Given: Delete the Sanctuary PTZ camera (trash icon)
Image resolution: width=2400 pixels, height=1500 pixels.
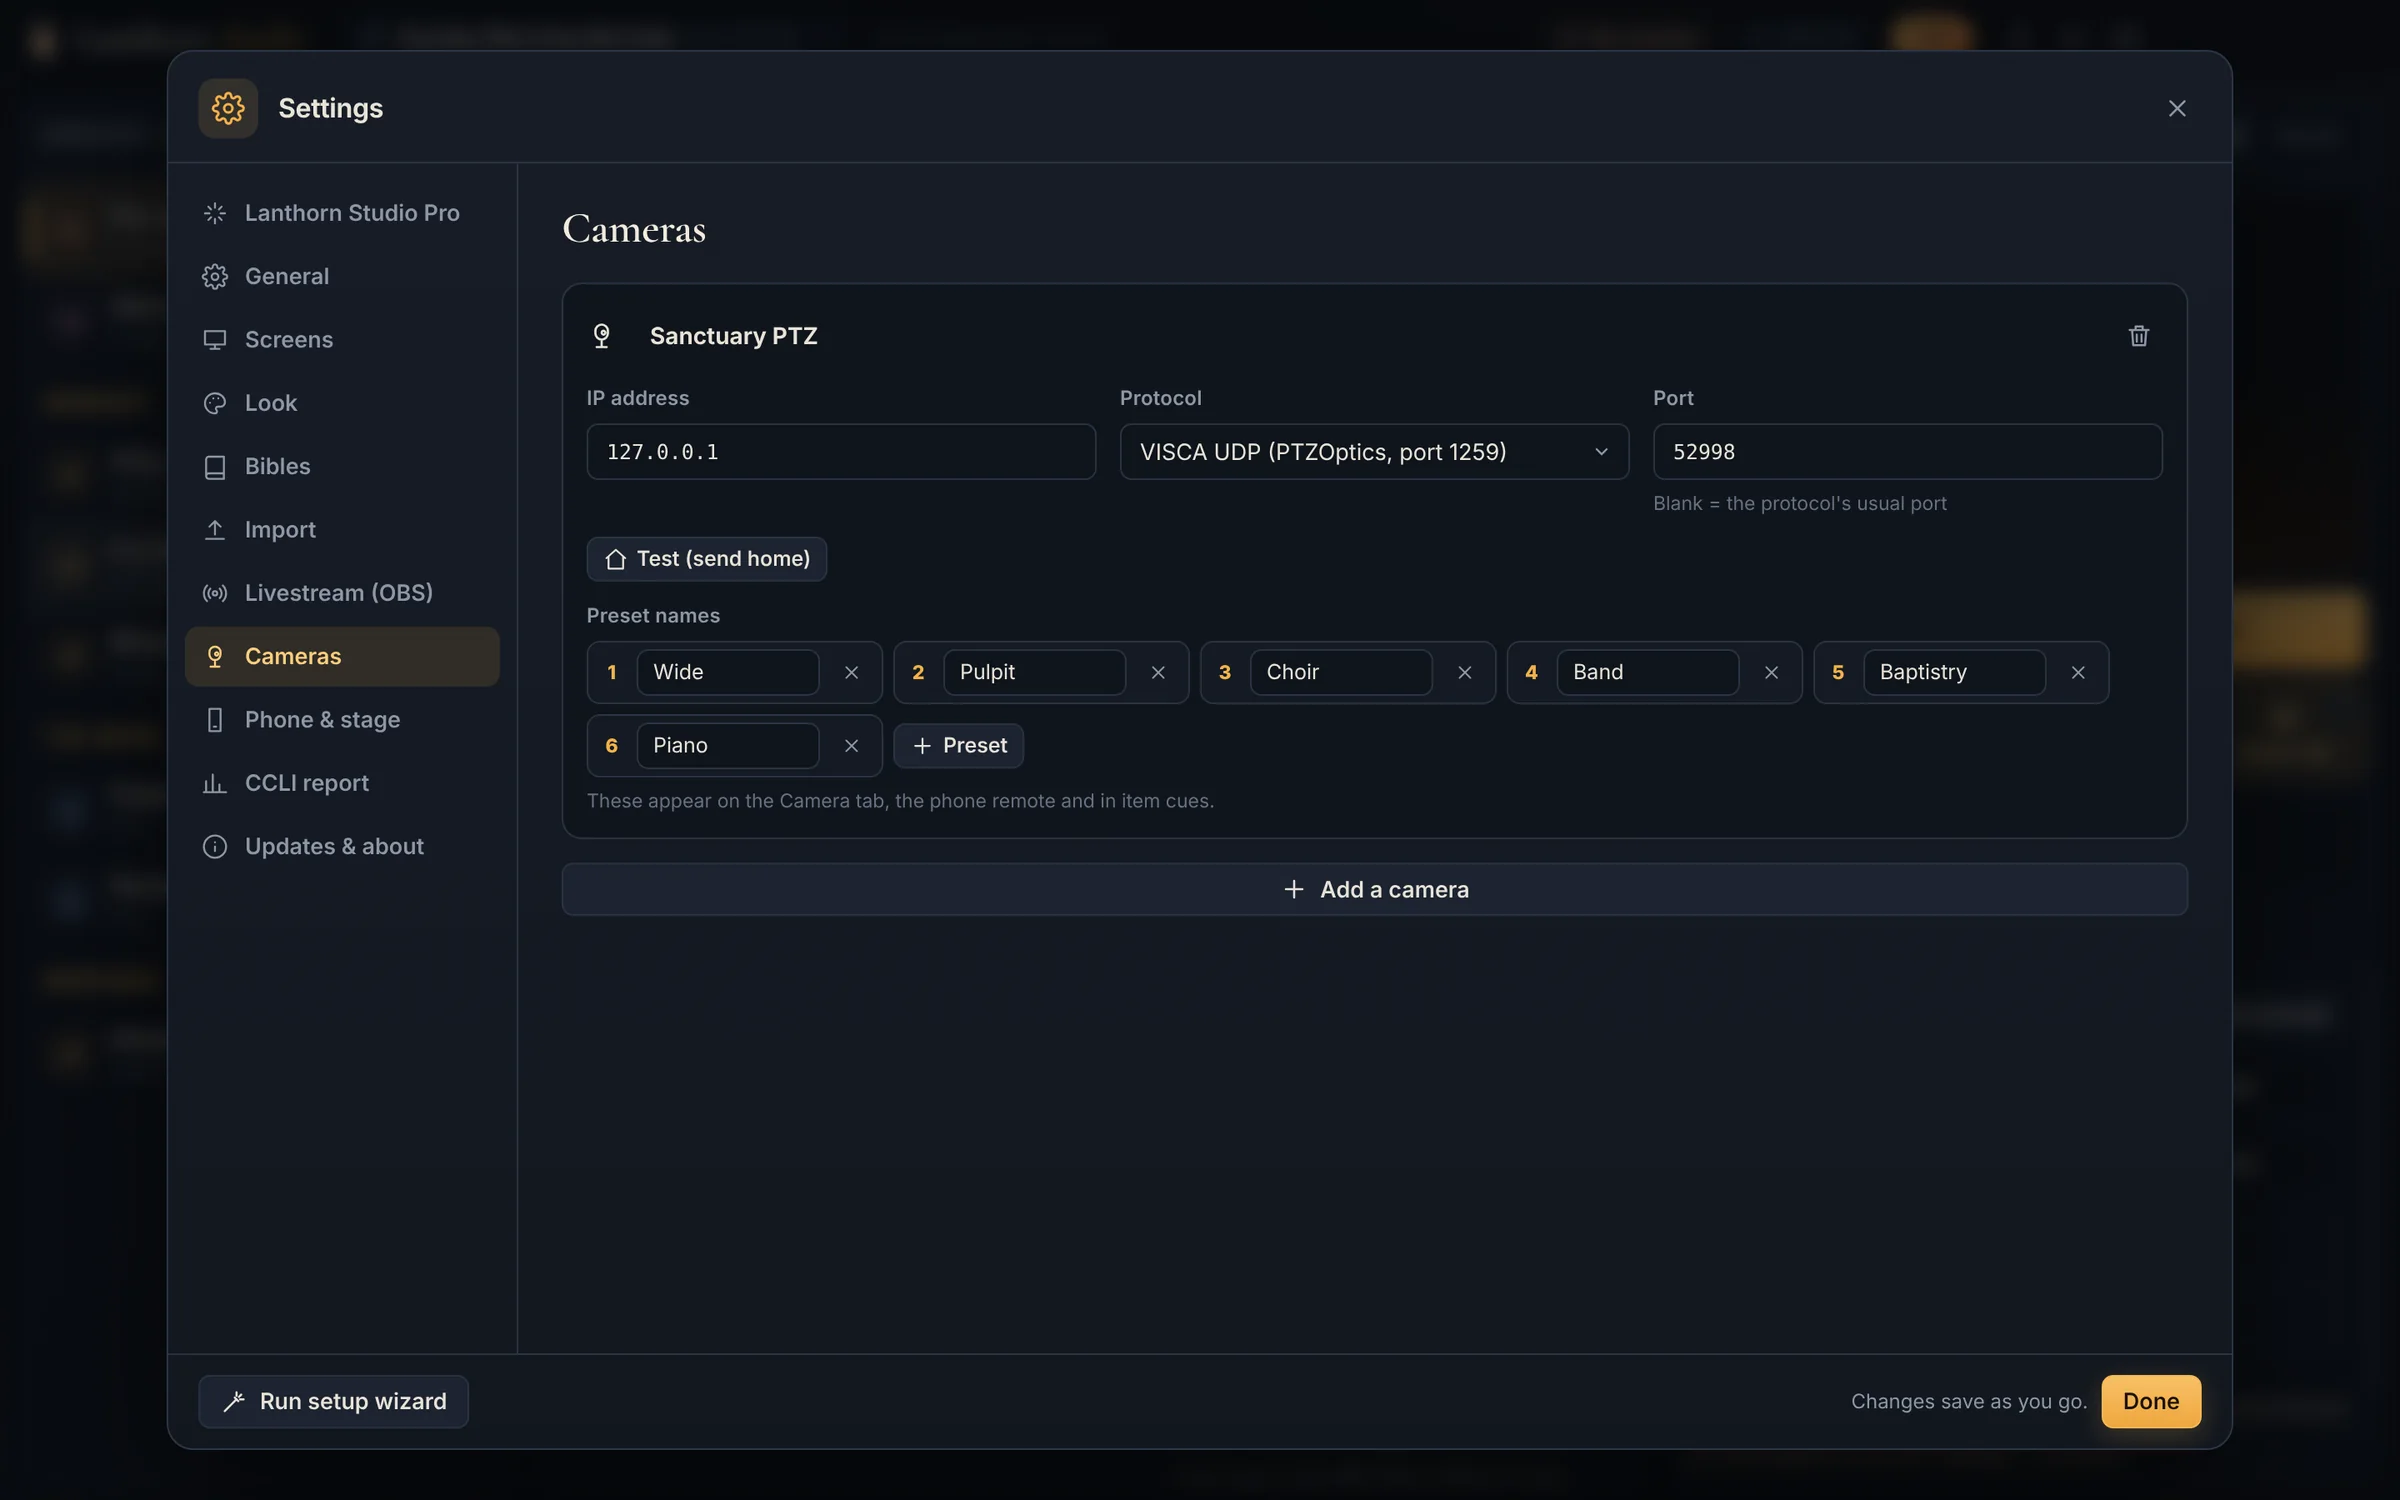Looking at the screenshot, I should click(x=2138, y=336).
